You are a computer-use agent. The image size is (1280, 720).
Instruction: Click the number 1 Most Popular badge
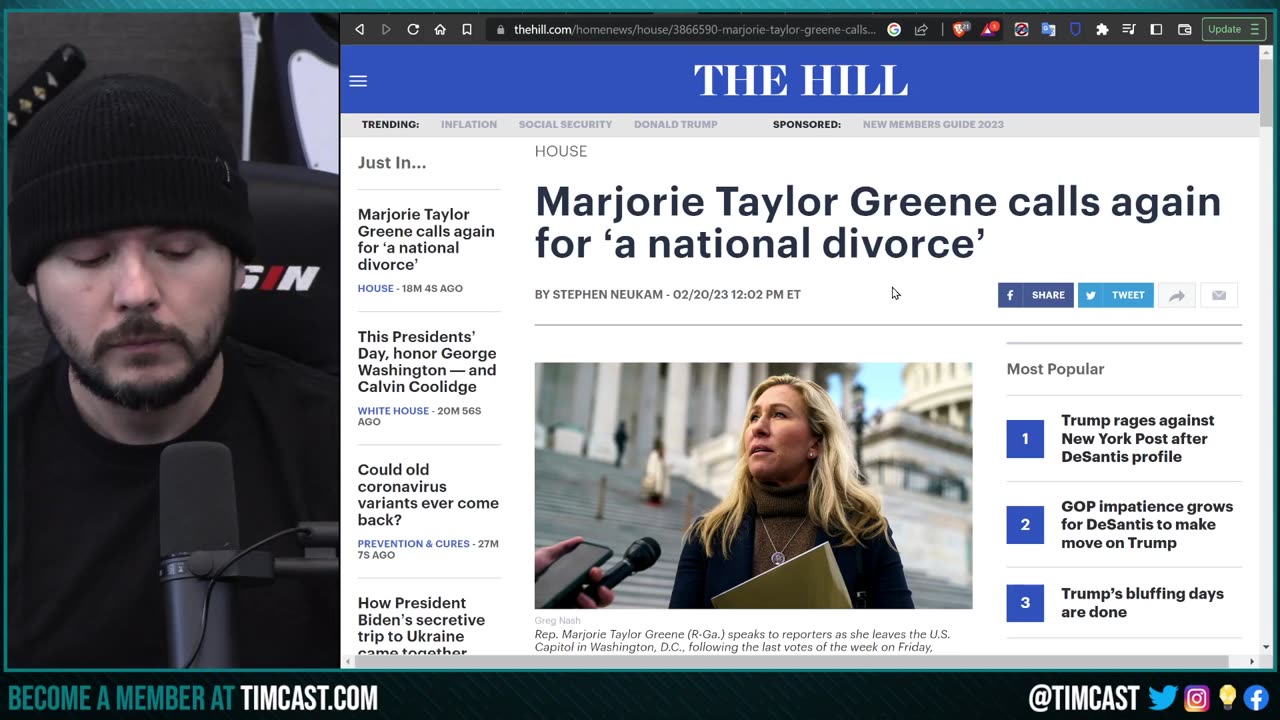pyautogui.click(x=1025, y=439)
